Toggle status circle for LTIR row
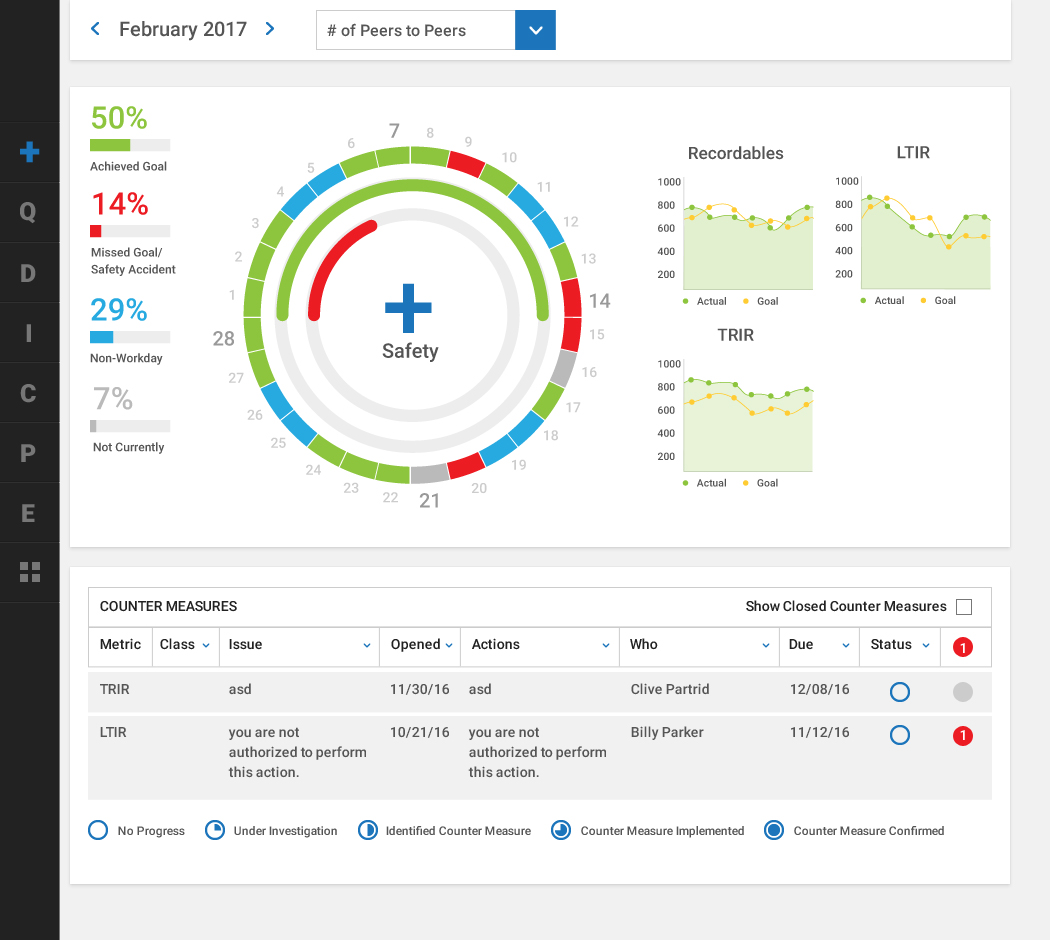This screenshot has width=1050, height=940. pyautogui.click(x=900, y=735)
